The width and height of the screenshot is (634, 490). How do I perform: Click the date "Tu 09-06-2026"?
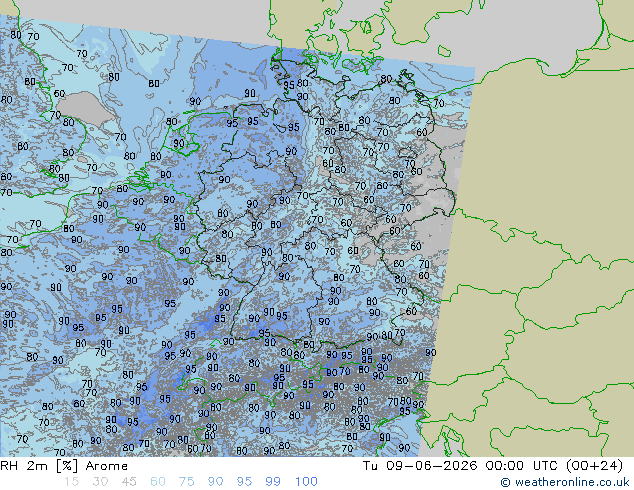(x=420, y=466)
